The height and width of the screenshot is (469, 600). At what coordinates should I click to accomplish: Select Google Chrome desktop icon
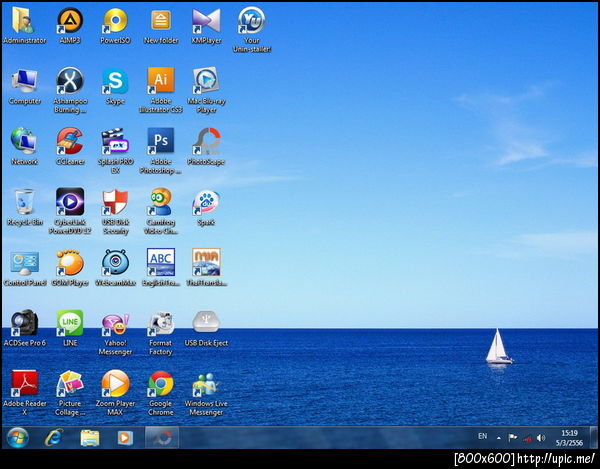click(161, 383)
